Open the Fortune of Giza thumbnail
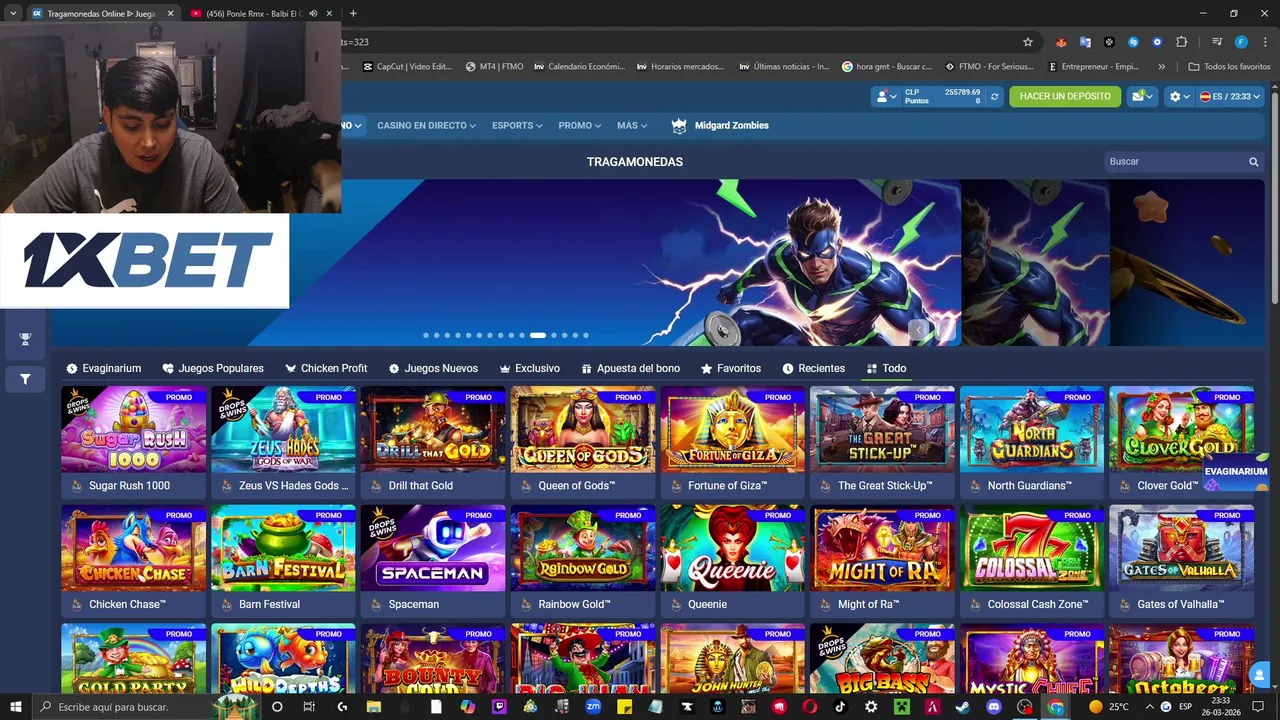 tap(733, 429)
